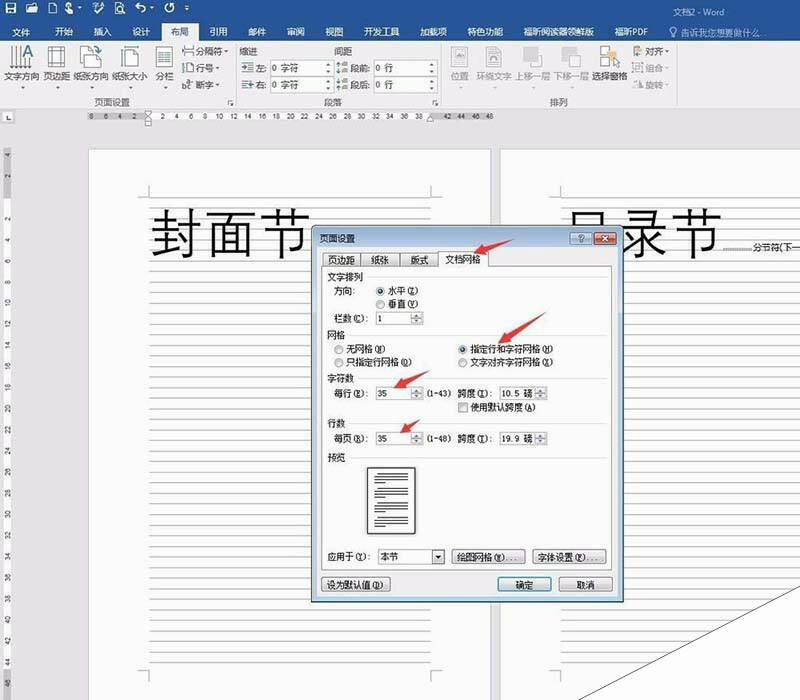This screenshot has width=800, height=700.
Task: Open the 纸张方向 orientation tool
Action: point(91,66)
